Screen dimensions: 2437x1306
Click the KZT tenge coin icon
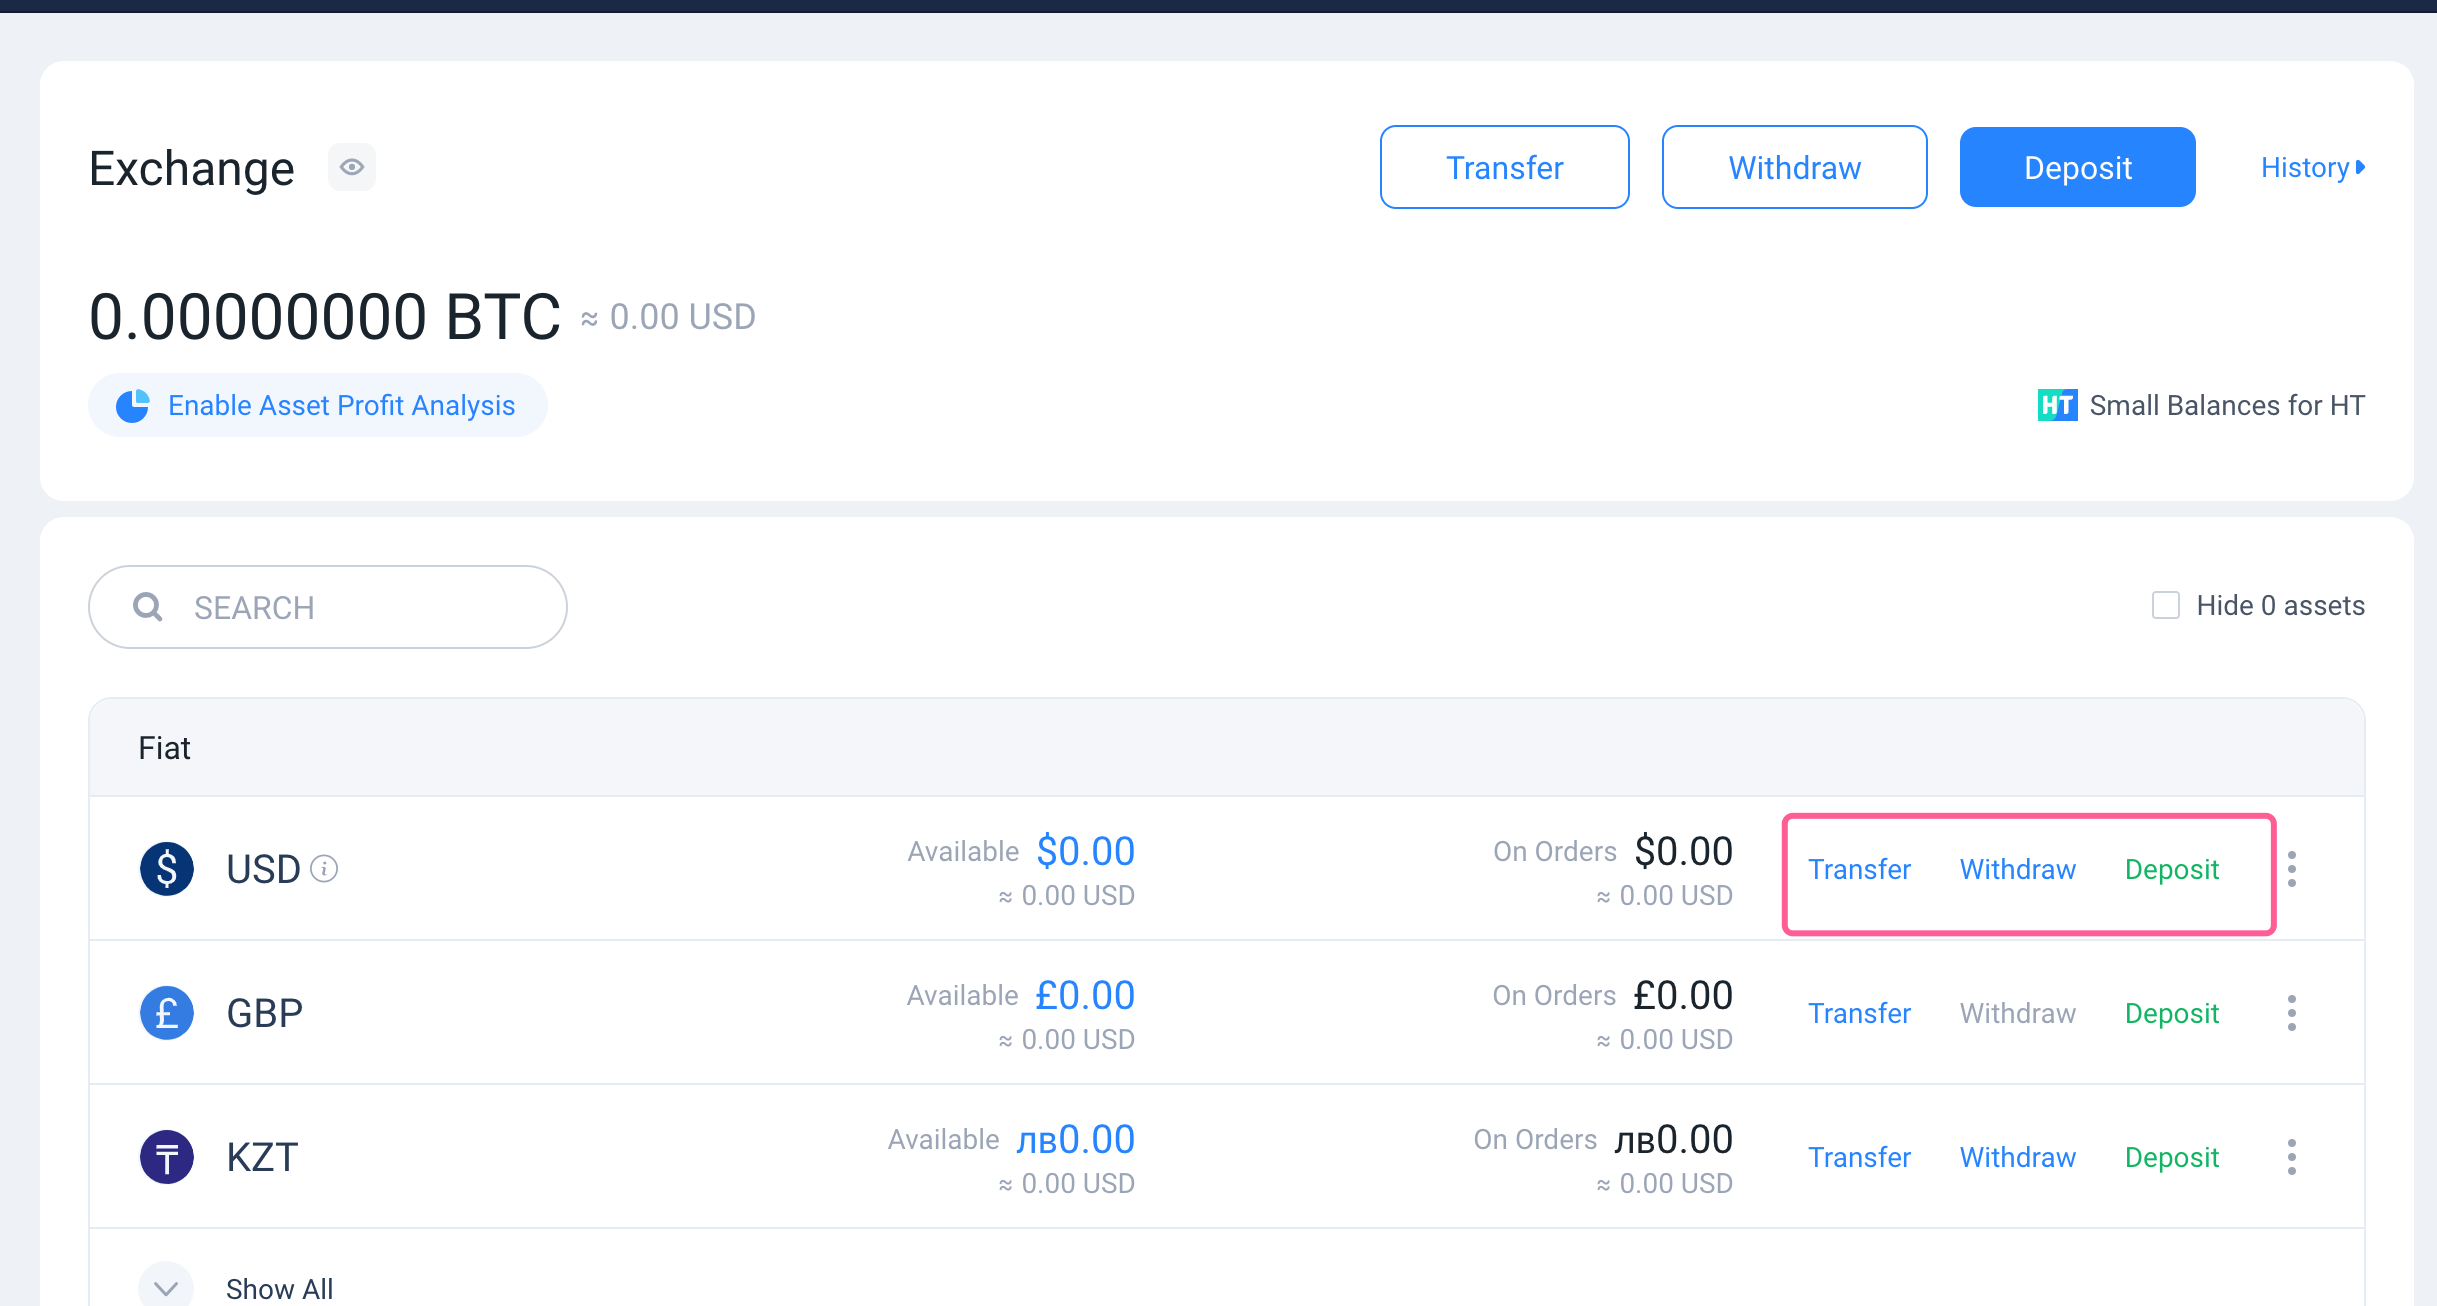(x=164, y=1158)
